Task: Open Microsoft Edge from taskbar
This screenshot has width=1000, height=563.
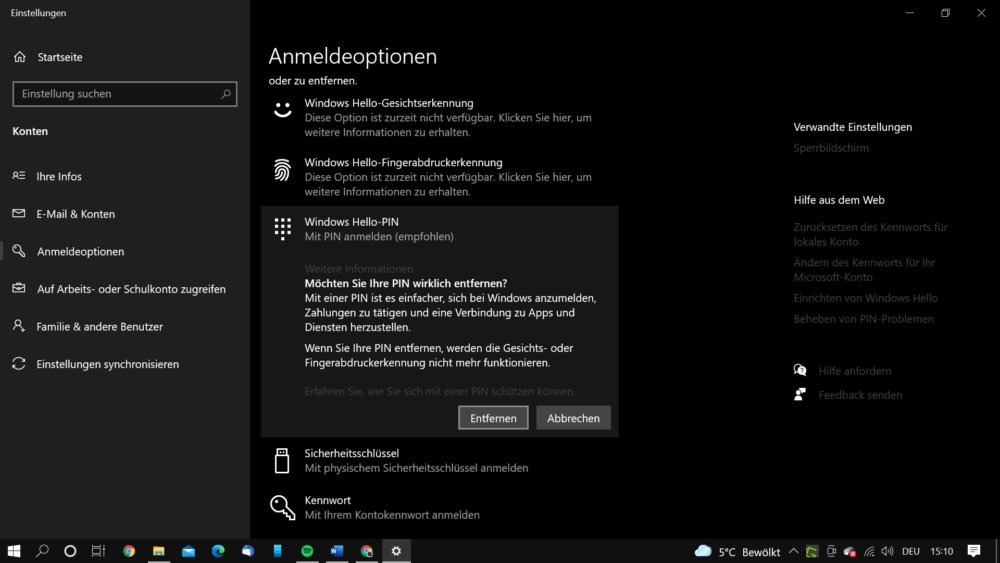Action: tap(218, 551)
